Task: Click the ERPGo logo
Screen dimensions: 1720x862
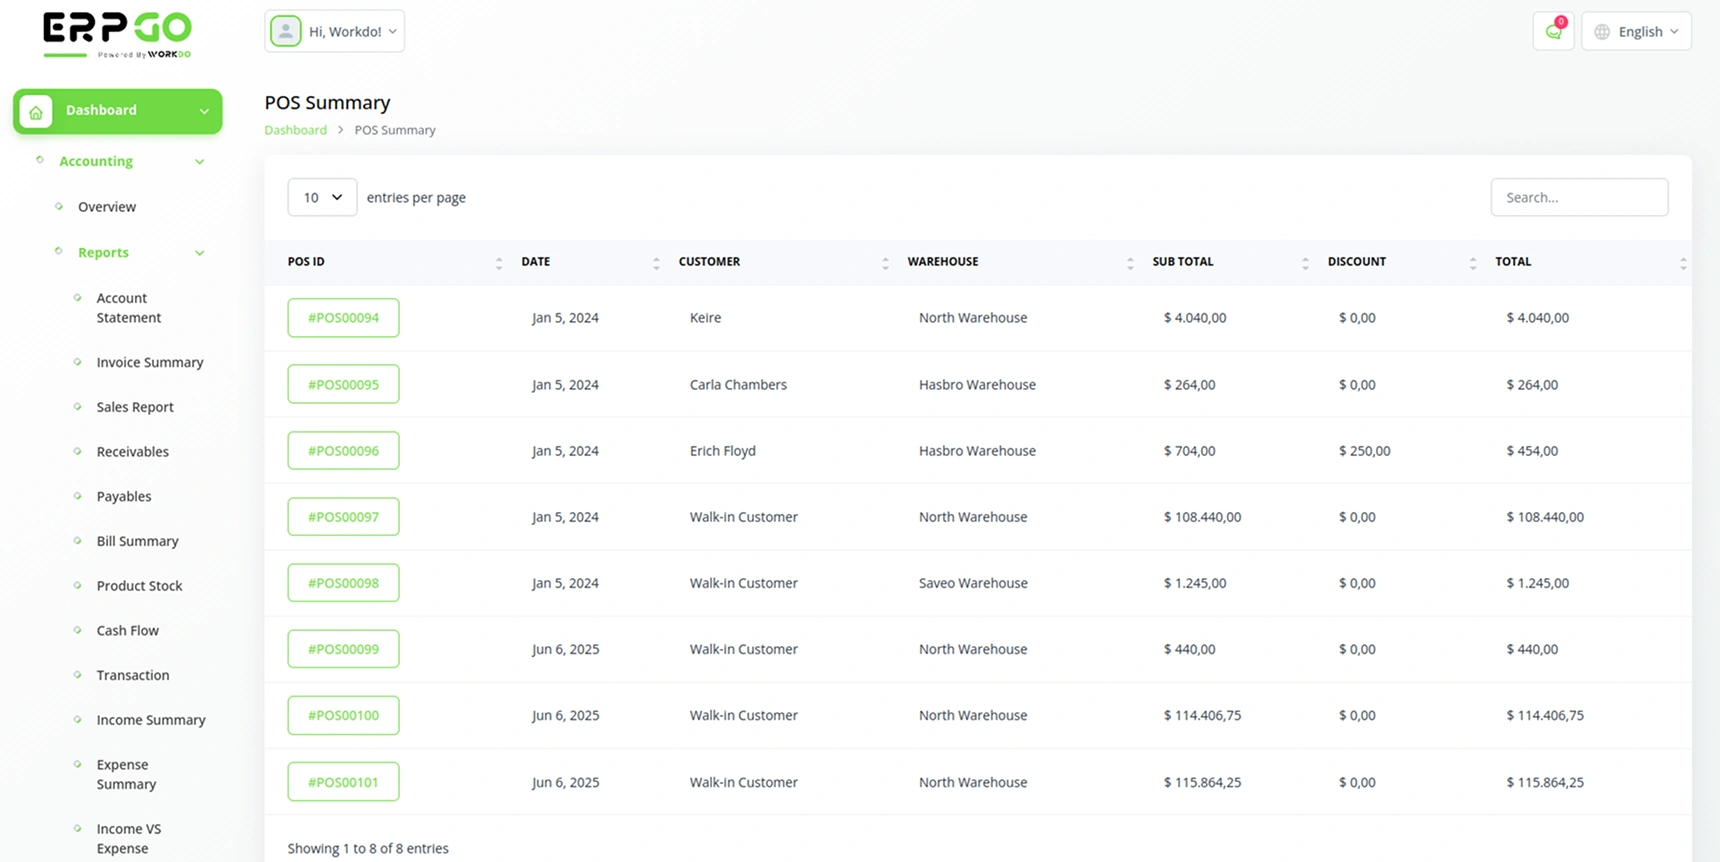Action: [117, 35]
